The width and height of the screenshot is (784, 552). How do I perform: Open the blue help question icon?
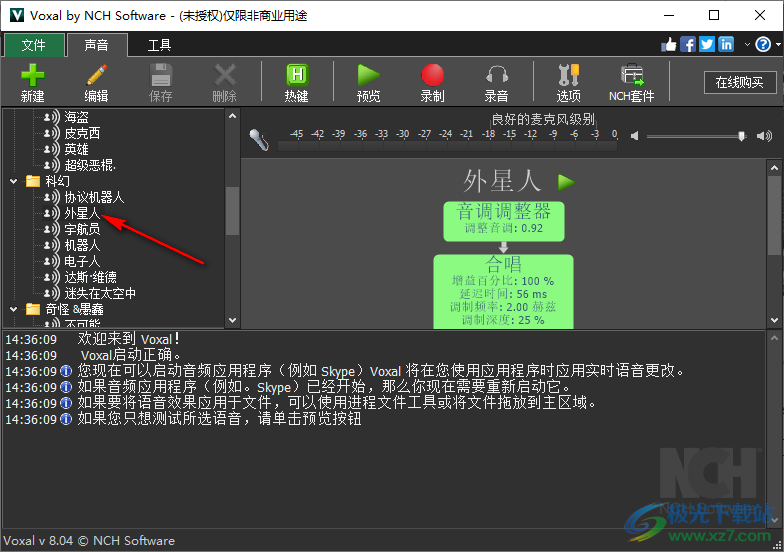tap(763, 44)
